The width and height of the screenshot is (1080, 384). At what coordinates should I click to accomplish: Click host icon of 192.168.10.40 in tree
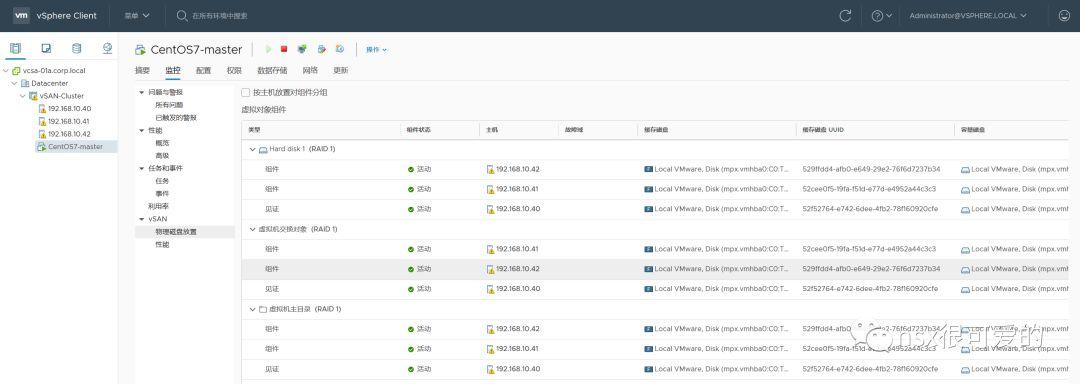(42, 109)
